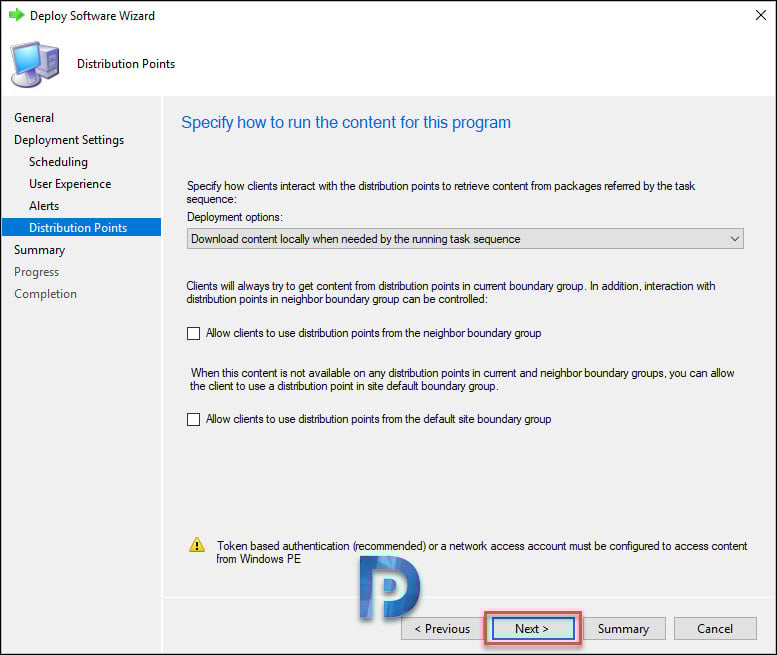Screen dimensions: 777x655
Task: Click the blue P watermark logo
Action: [389, 587]
